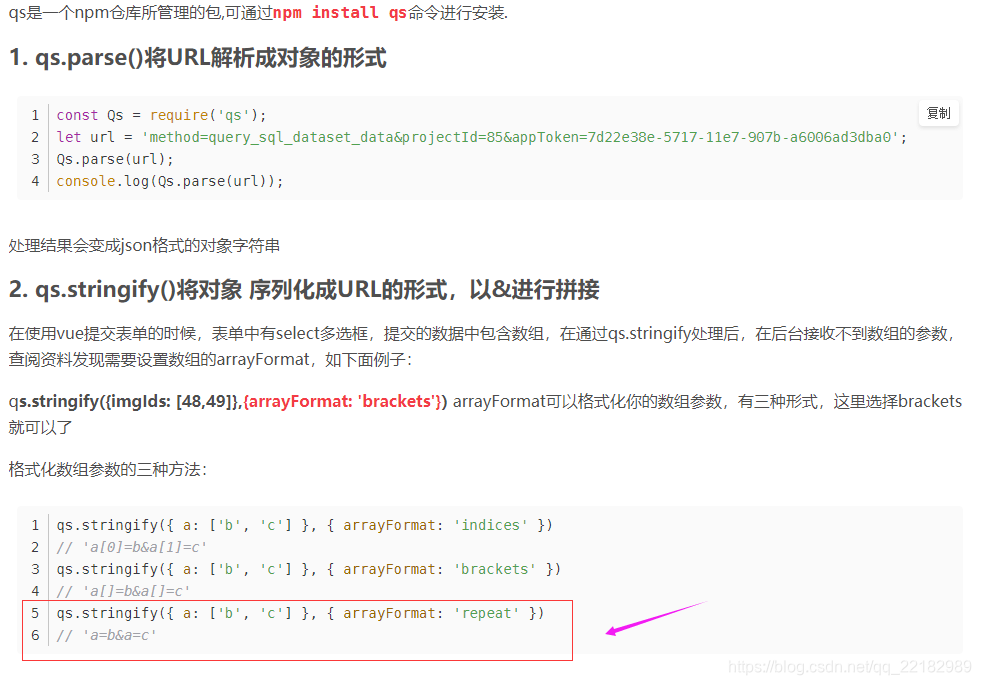Viewport: 981px width, 685px height.
Task: Click the red 'npm install qs' command text
Action: pyautogui.click(x=340, y=13)
